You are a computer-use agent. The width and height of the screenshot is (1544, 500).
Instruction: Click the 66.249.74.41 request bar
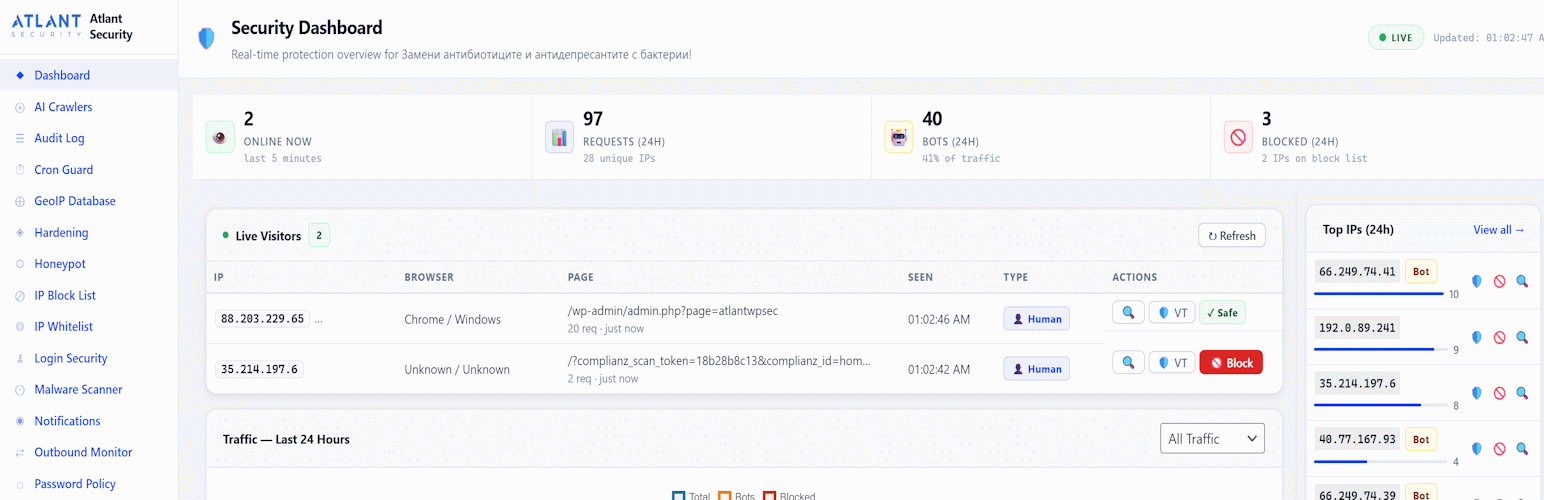pos(1379,294)
